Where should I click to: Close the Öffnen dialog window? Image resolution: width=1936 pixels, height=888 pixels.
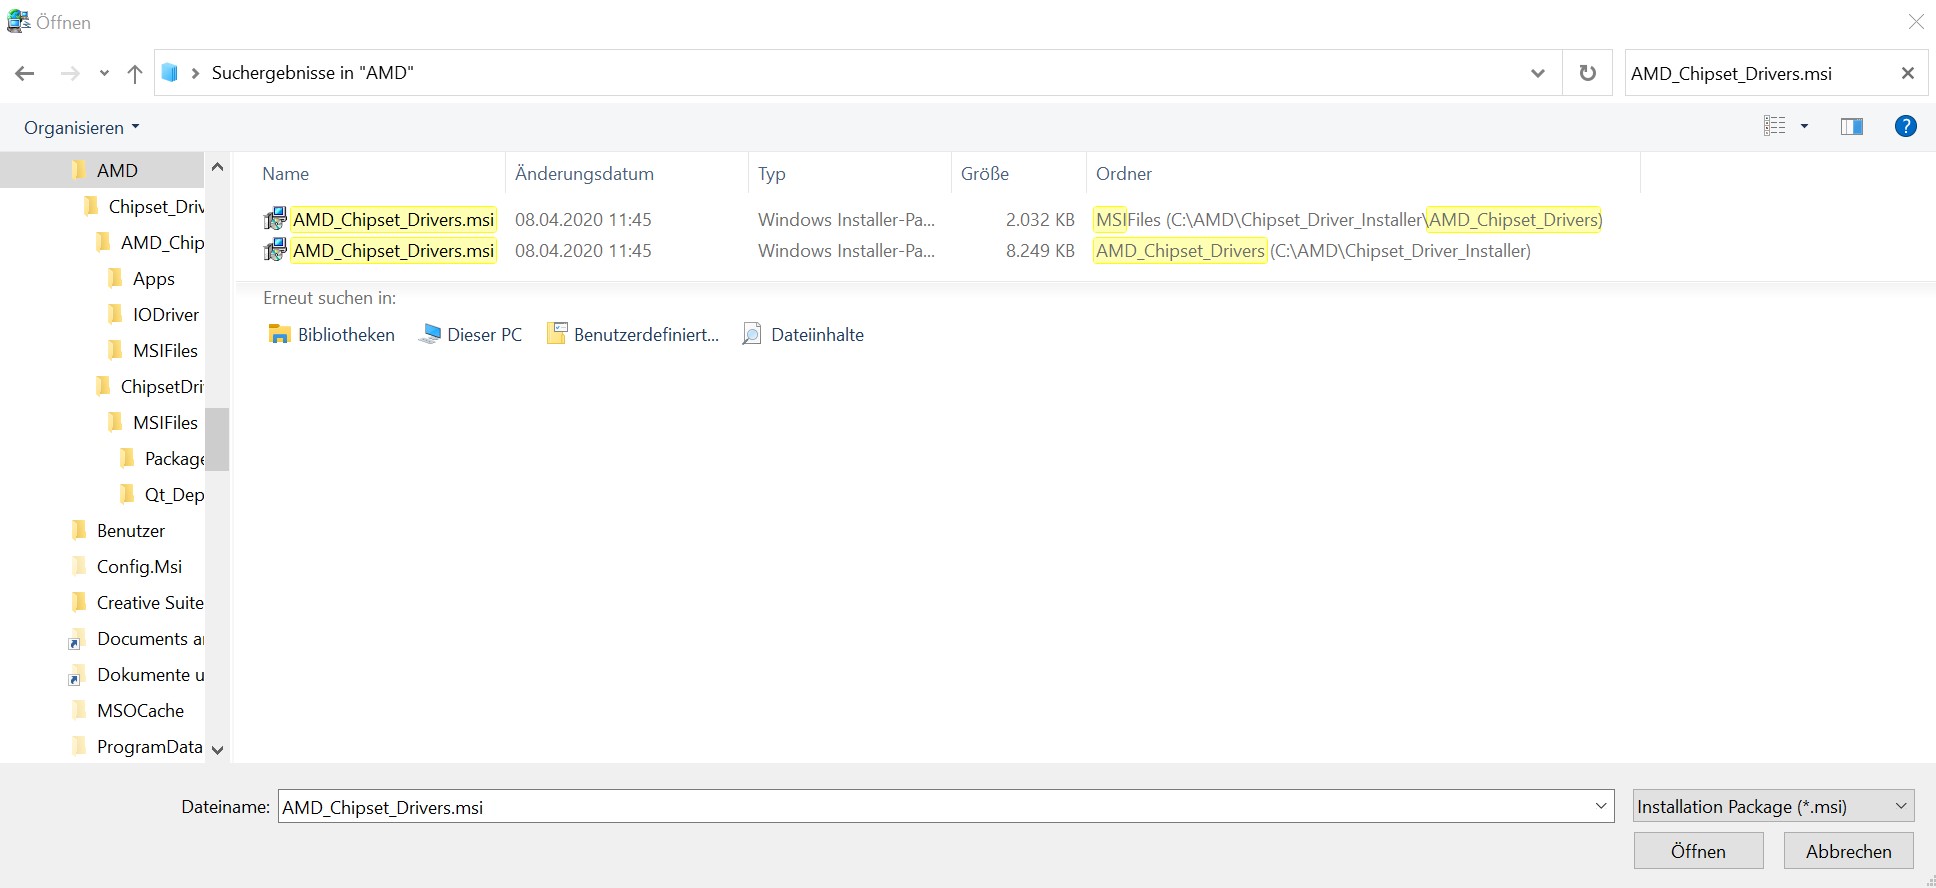click(1915, 21)
